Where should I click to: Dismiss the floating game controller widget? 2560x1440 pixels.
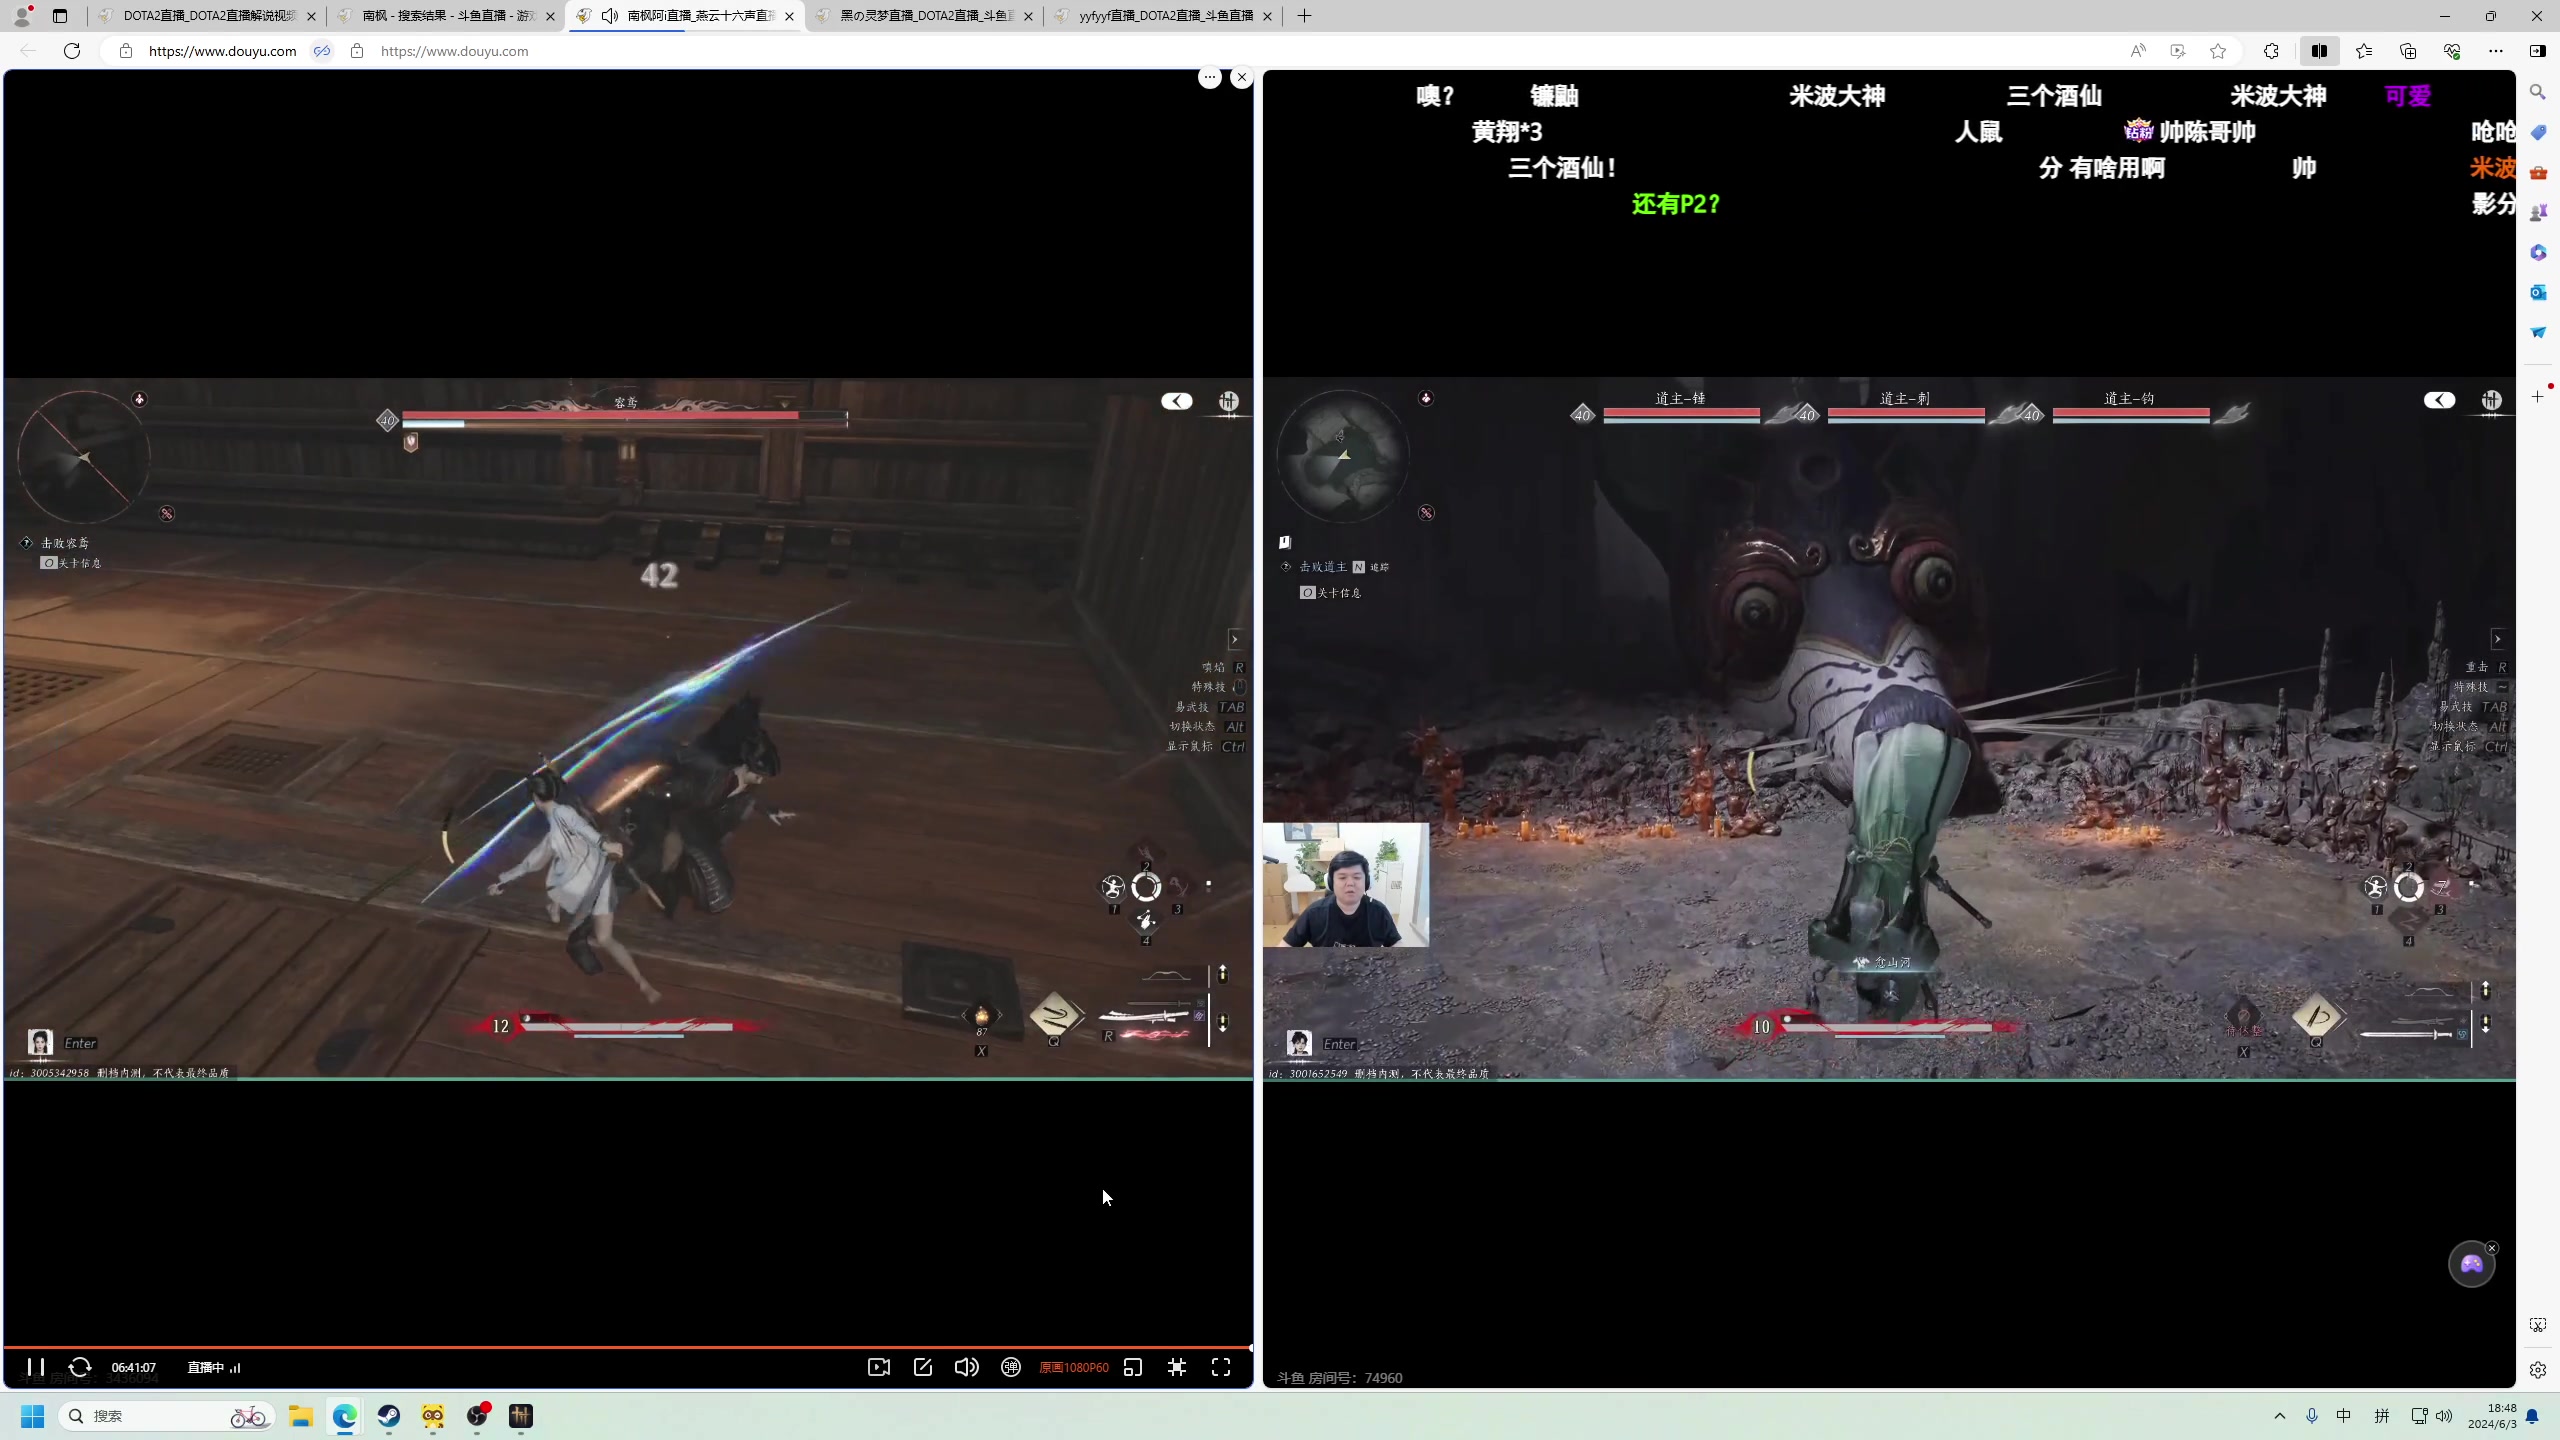coord(2492,1248)
